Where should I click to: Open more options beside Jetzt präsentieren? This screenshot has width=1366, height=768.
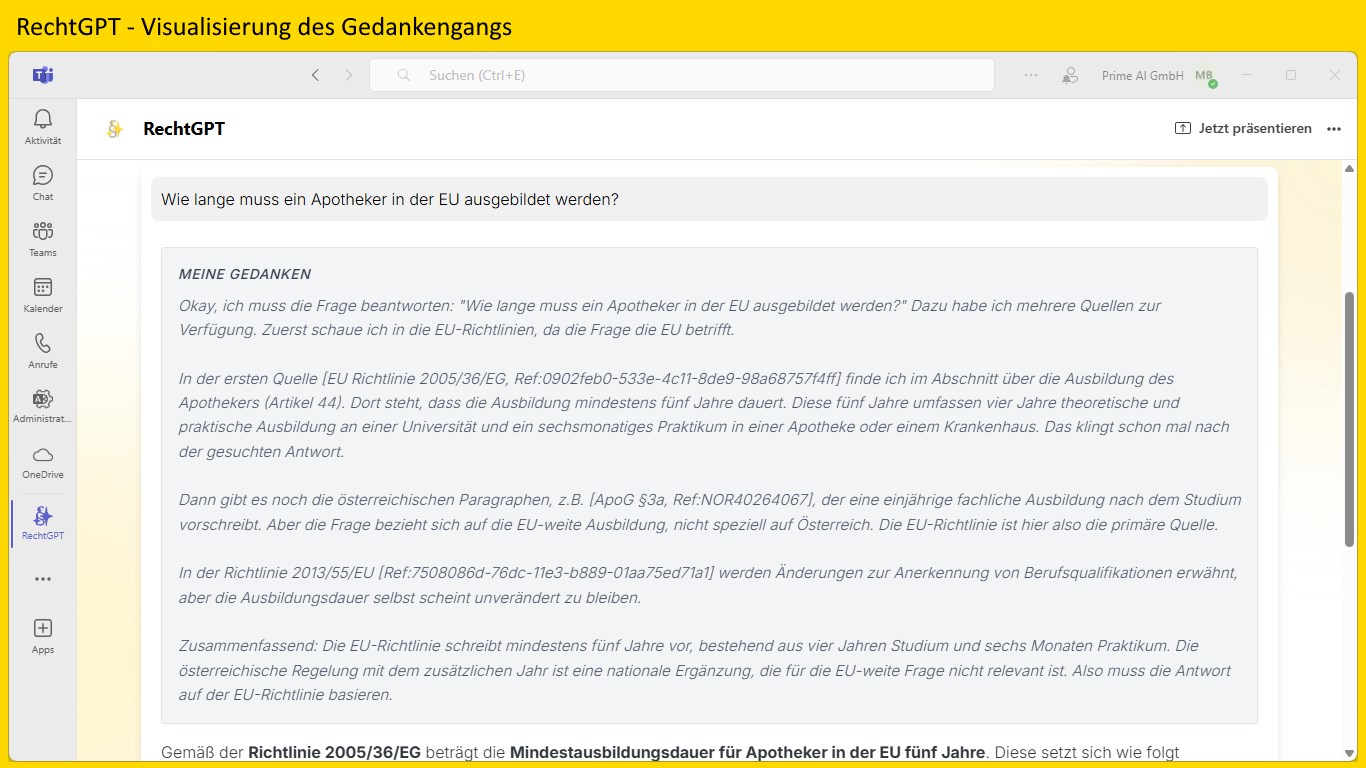pos(1333,128)
